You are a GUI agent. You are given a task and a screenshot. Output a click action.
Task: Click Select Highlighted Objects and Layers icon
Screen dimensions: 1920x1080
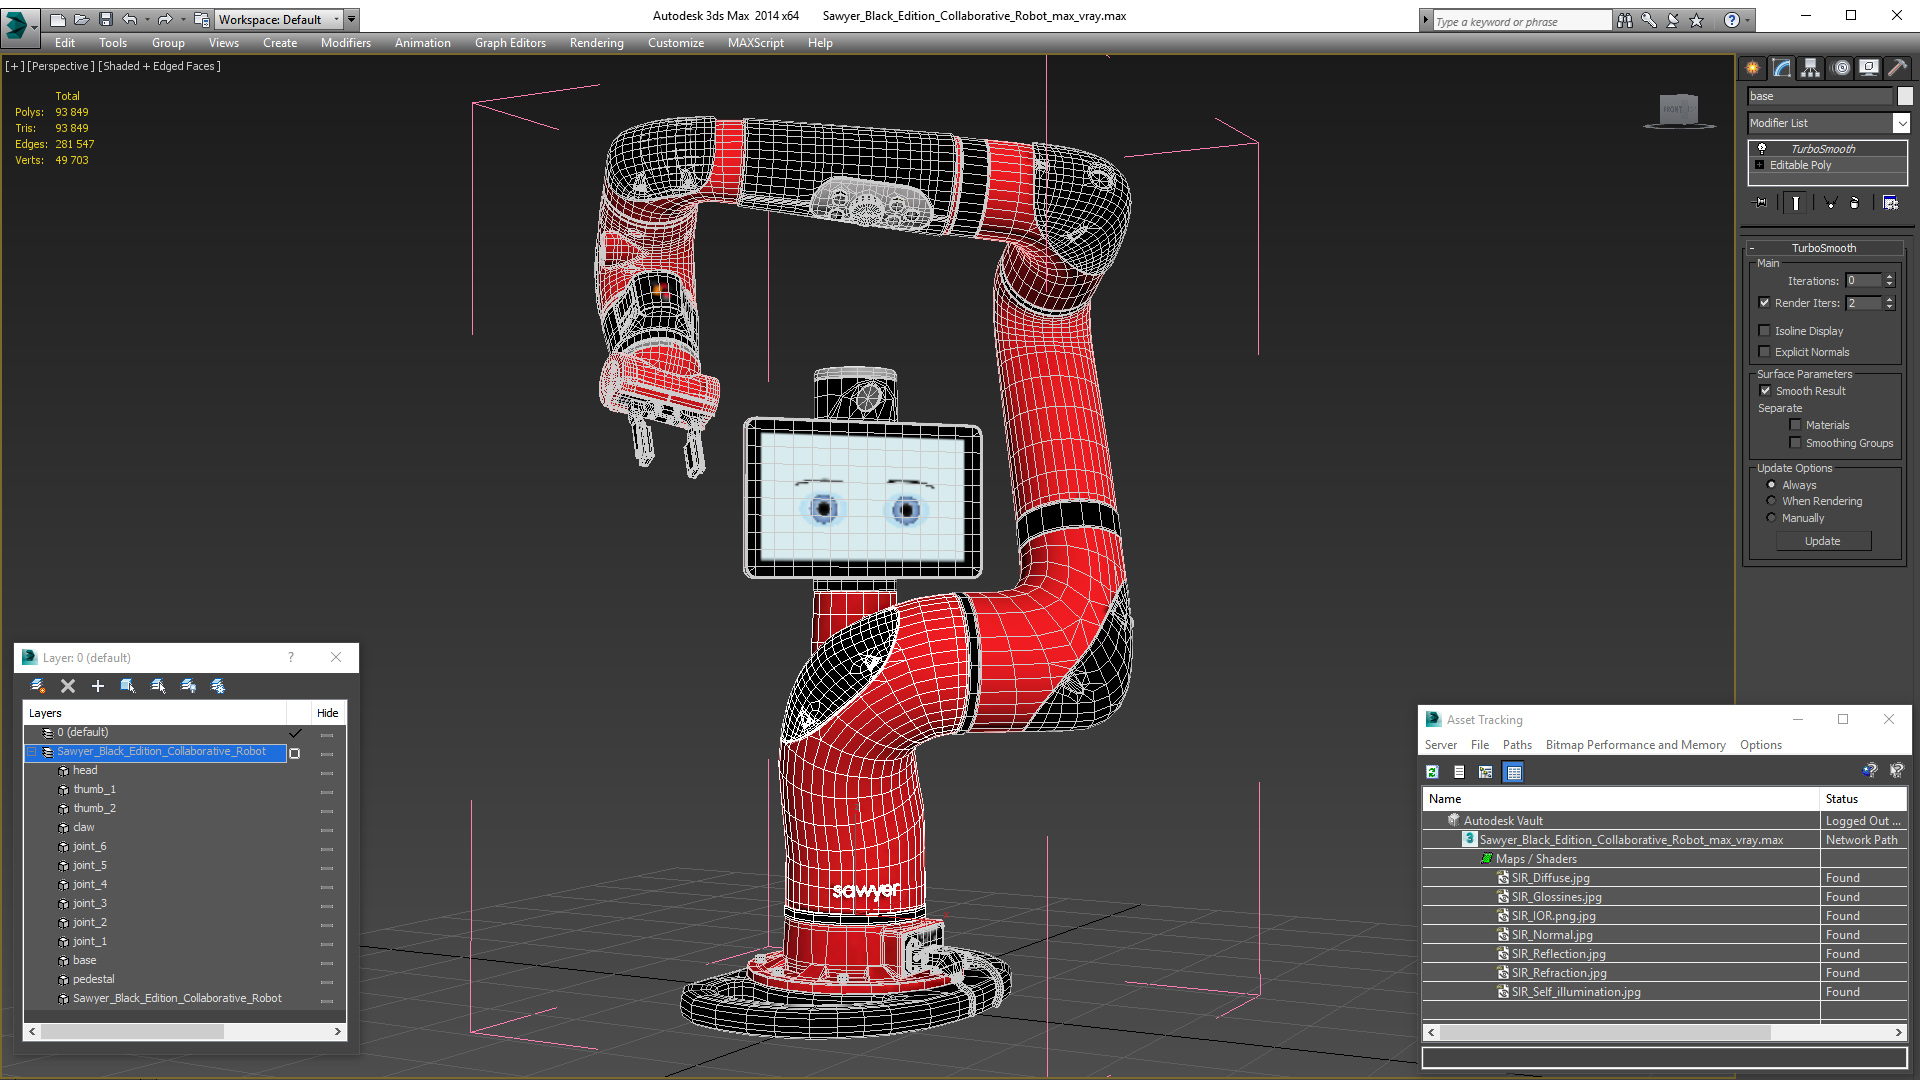[128, 686]
